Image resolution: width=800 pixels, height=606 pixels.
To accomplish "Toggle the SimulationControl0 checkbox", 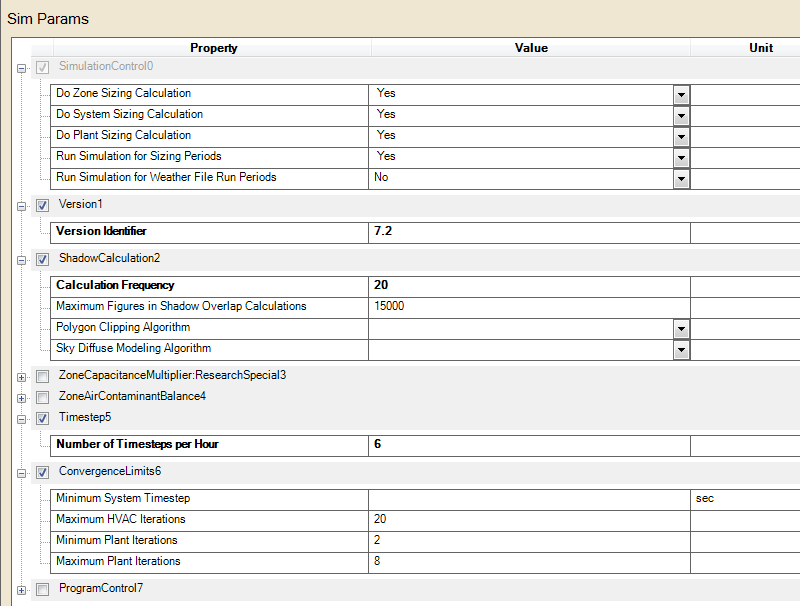I will pos(42,67).
